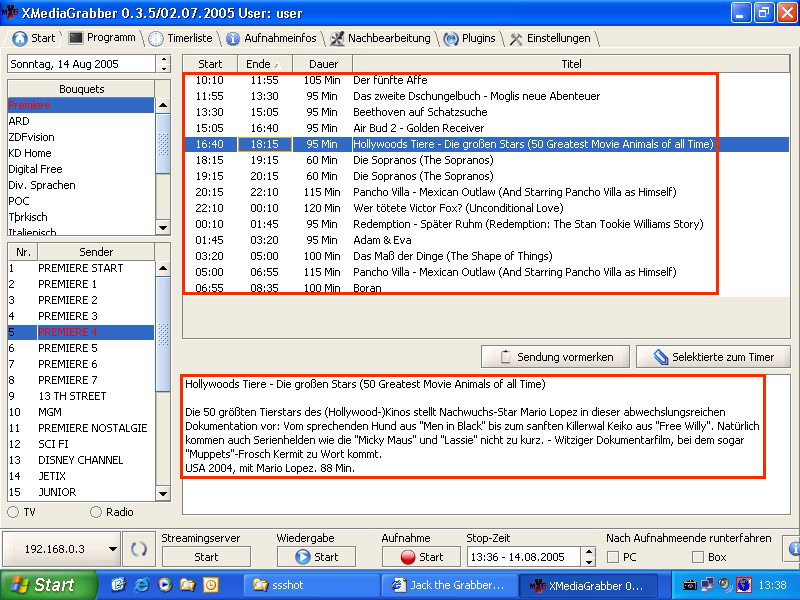Select sender DISNEY CHANNEL
Image resolution: width=800 pixels, height=600 pixels.
click(81, 460)
